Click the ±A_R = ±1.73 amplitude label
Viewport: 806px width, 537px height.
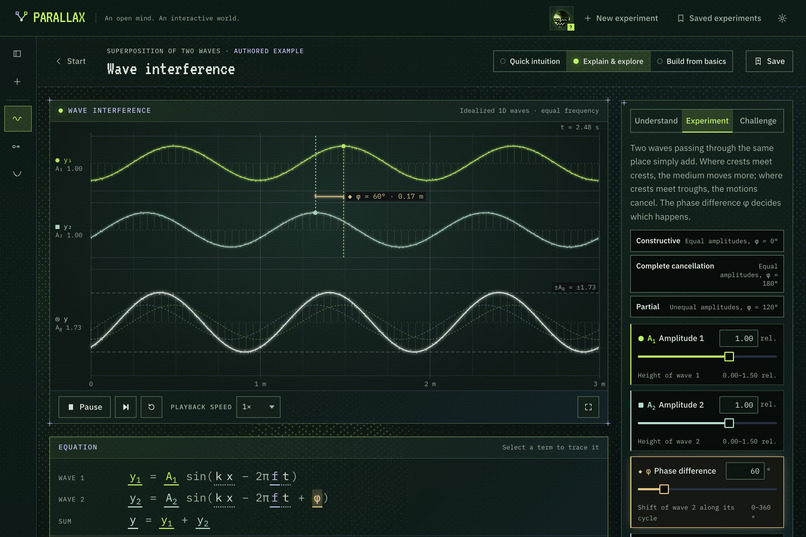(x=575, y=287)
